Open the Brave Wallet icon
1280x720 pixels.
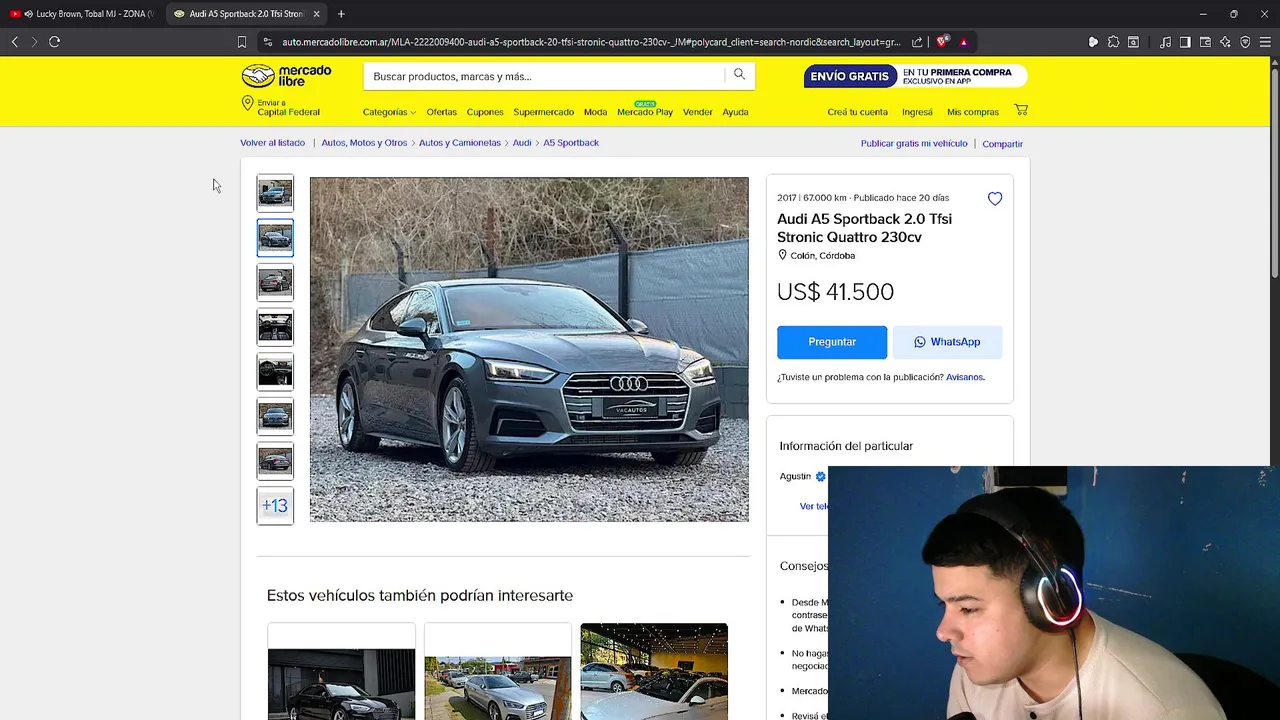coord(1205,42)
